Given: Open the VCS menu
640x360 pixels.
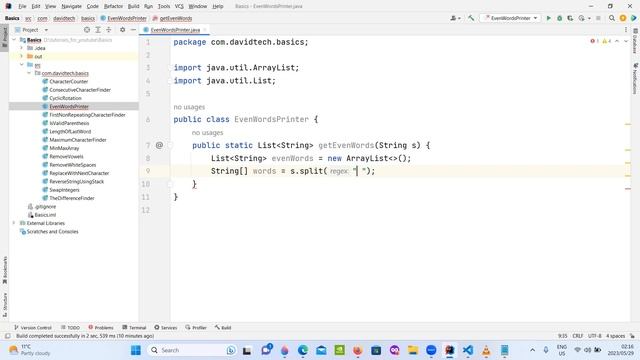Looking at the screenshot, I should (179, 6).
